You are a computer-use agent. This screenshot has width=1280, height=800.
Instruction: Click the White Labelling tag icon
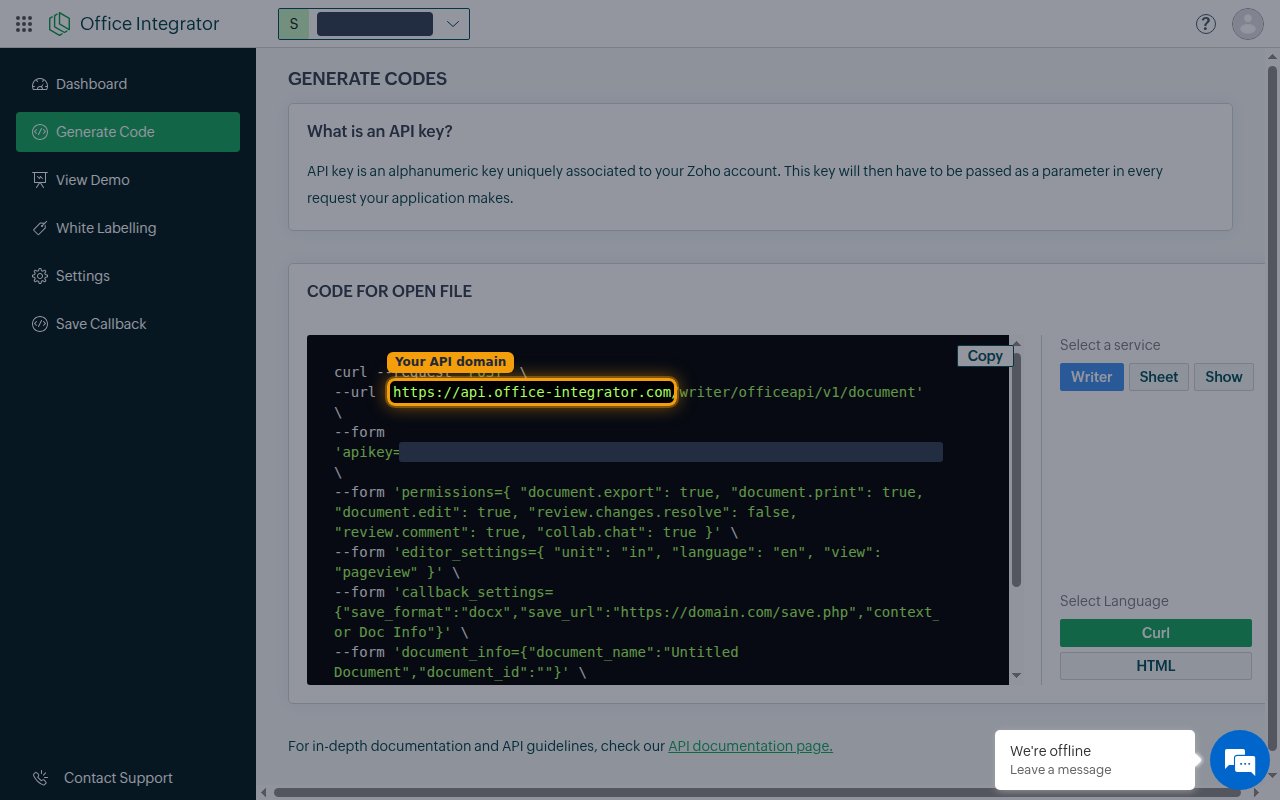(40, 228)
